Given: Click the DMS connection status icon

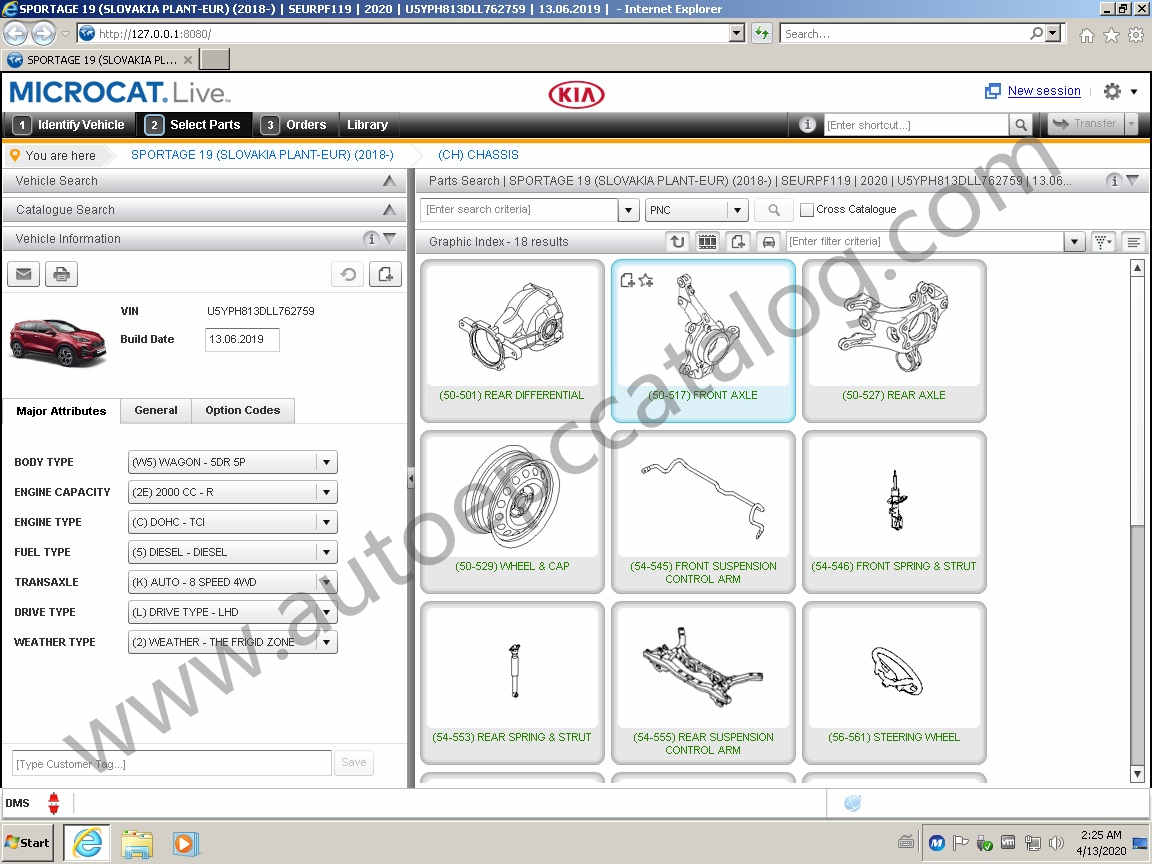Looking at the screenshot, I should (x=54, y=803).
